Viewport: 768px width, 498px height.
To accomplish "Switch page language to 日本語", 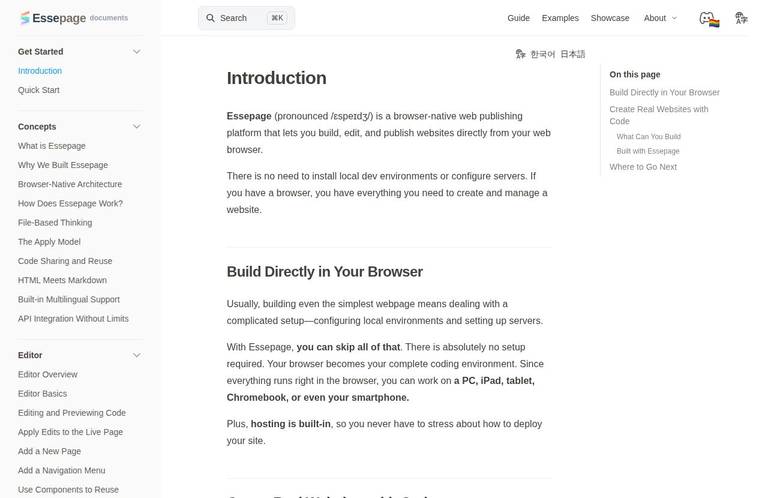I will pyautogui.click(x=573, y=54).
